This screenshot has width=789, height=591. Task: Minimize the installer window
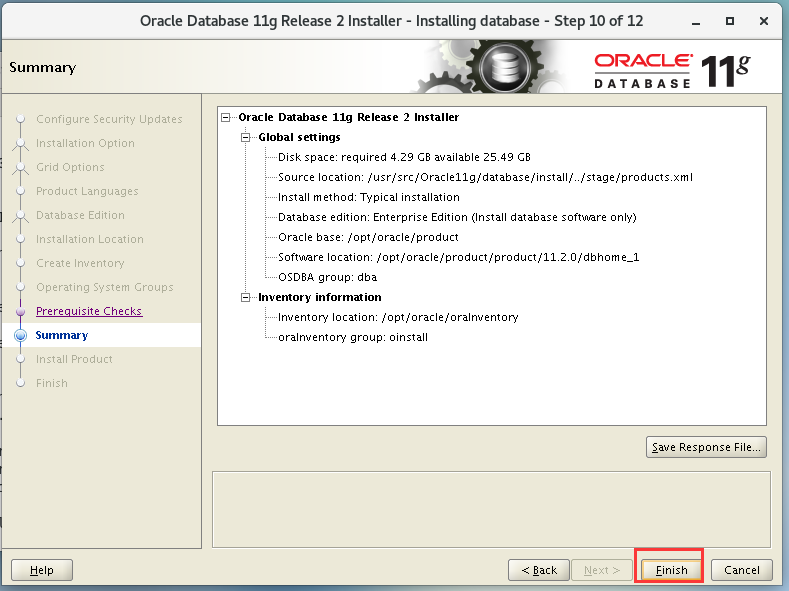pyautogui.click(x=696, y=22)
